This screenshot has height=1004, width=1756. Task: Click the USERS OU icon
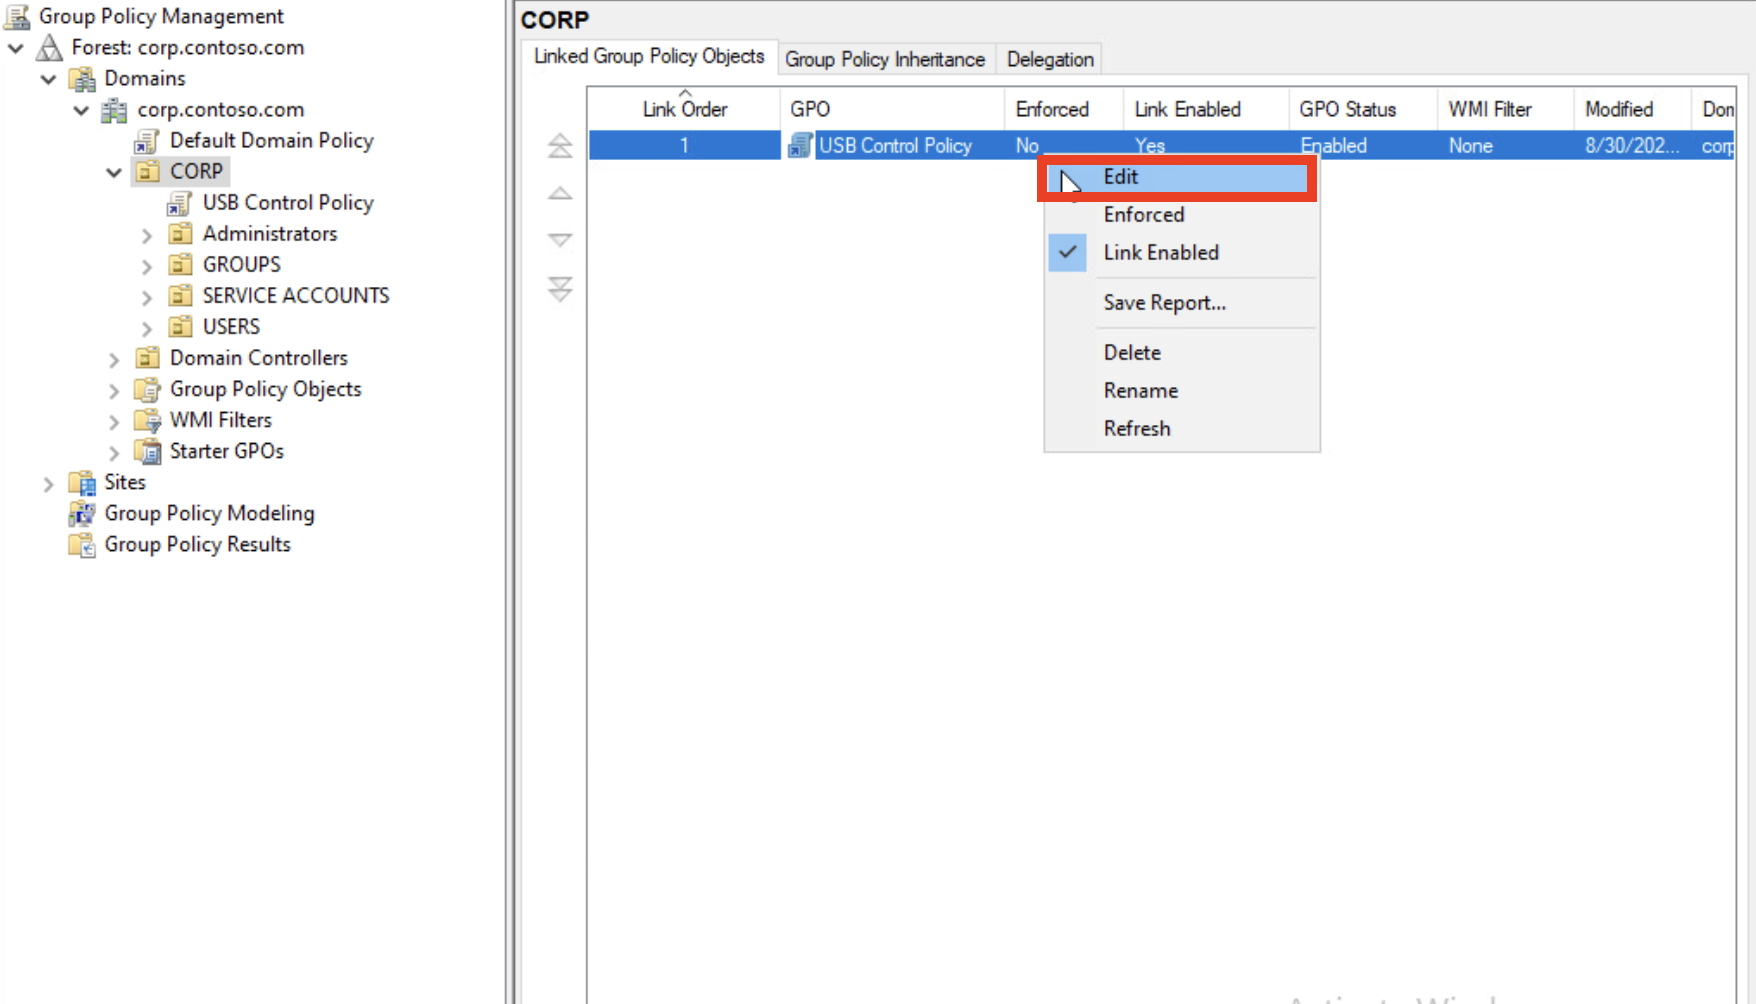click(181, 327)
